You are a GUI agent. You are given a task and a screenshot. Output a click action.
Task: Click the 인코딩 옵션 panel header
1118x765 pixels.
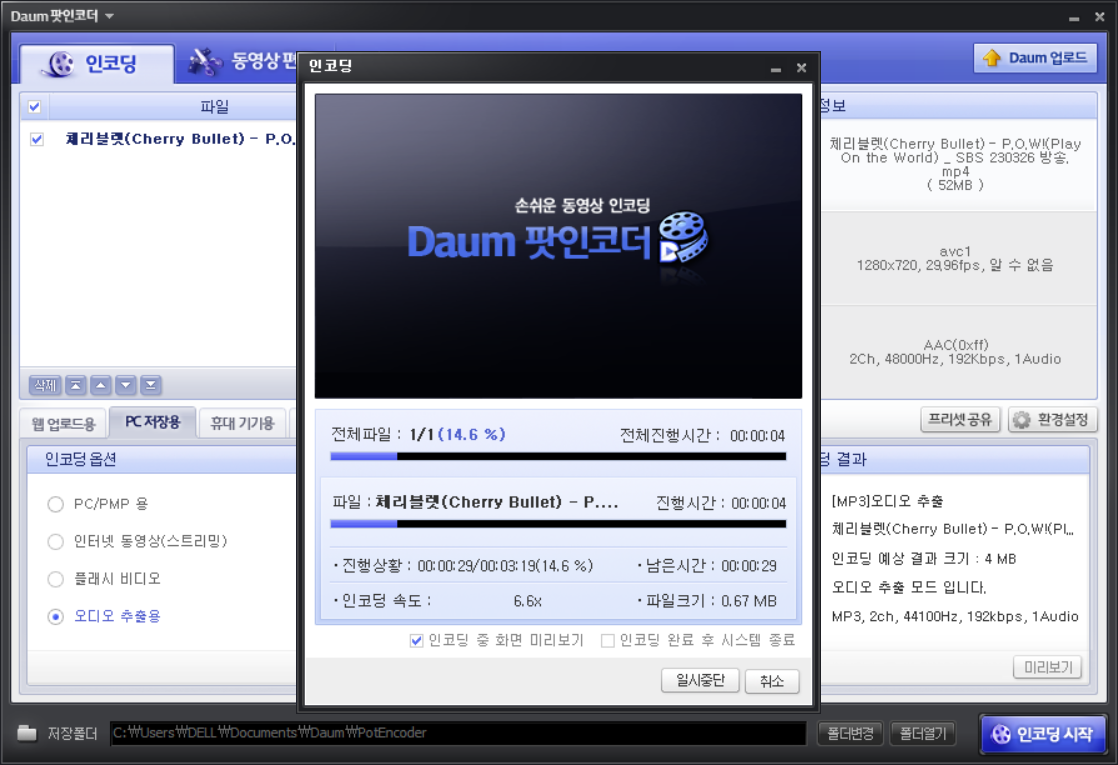161,460
